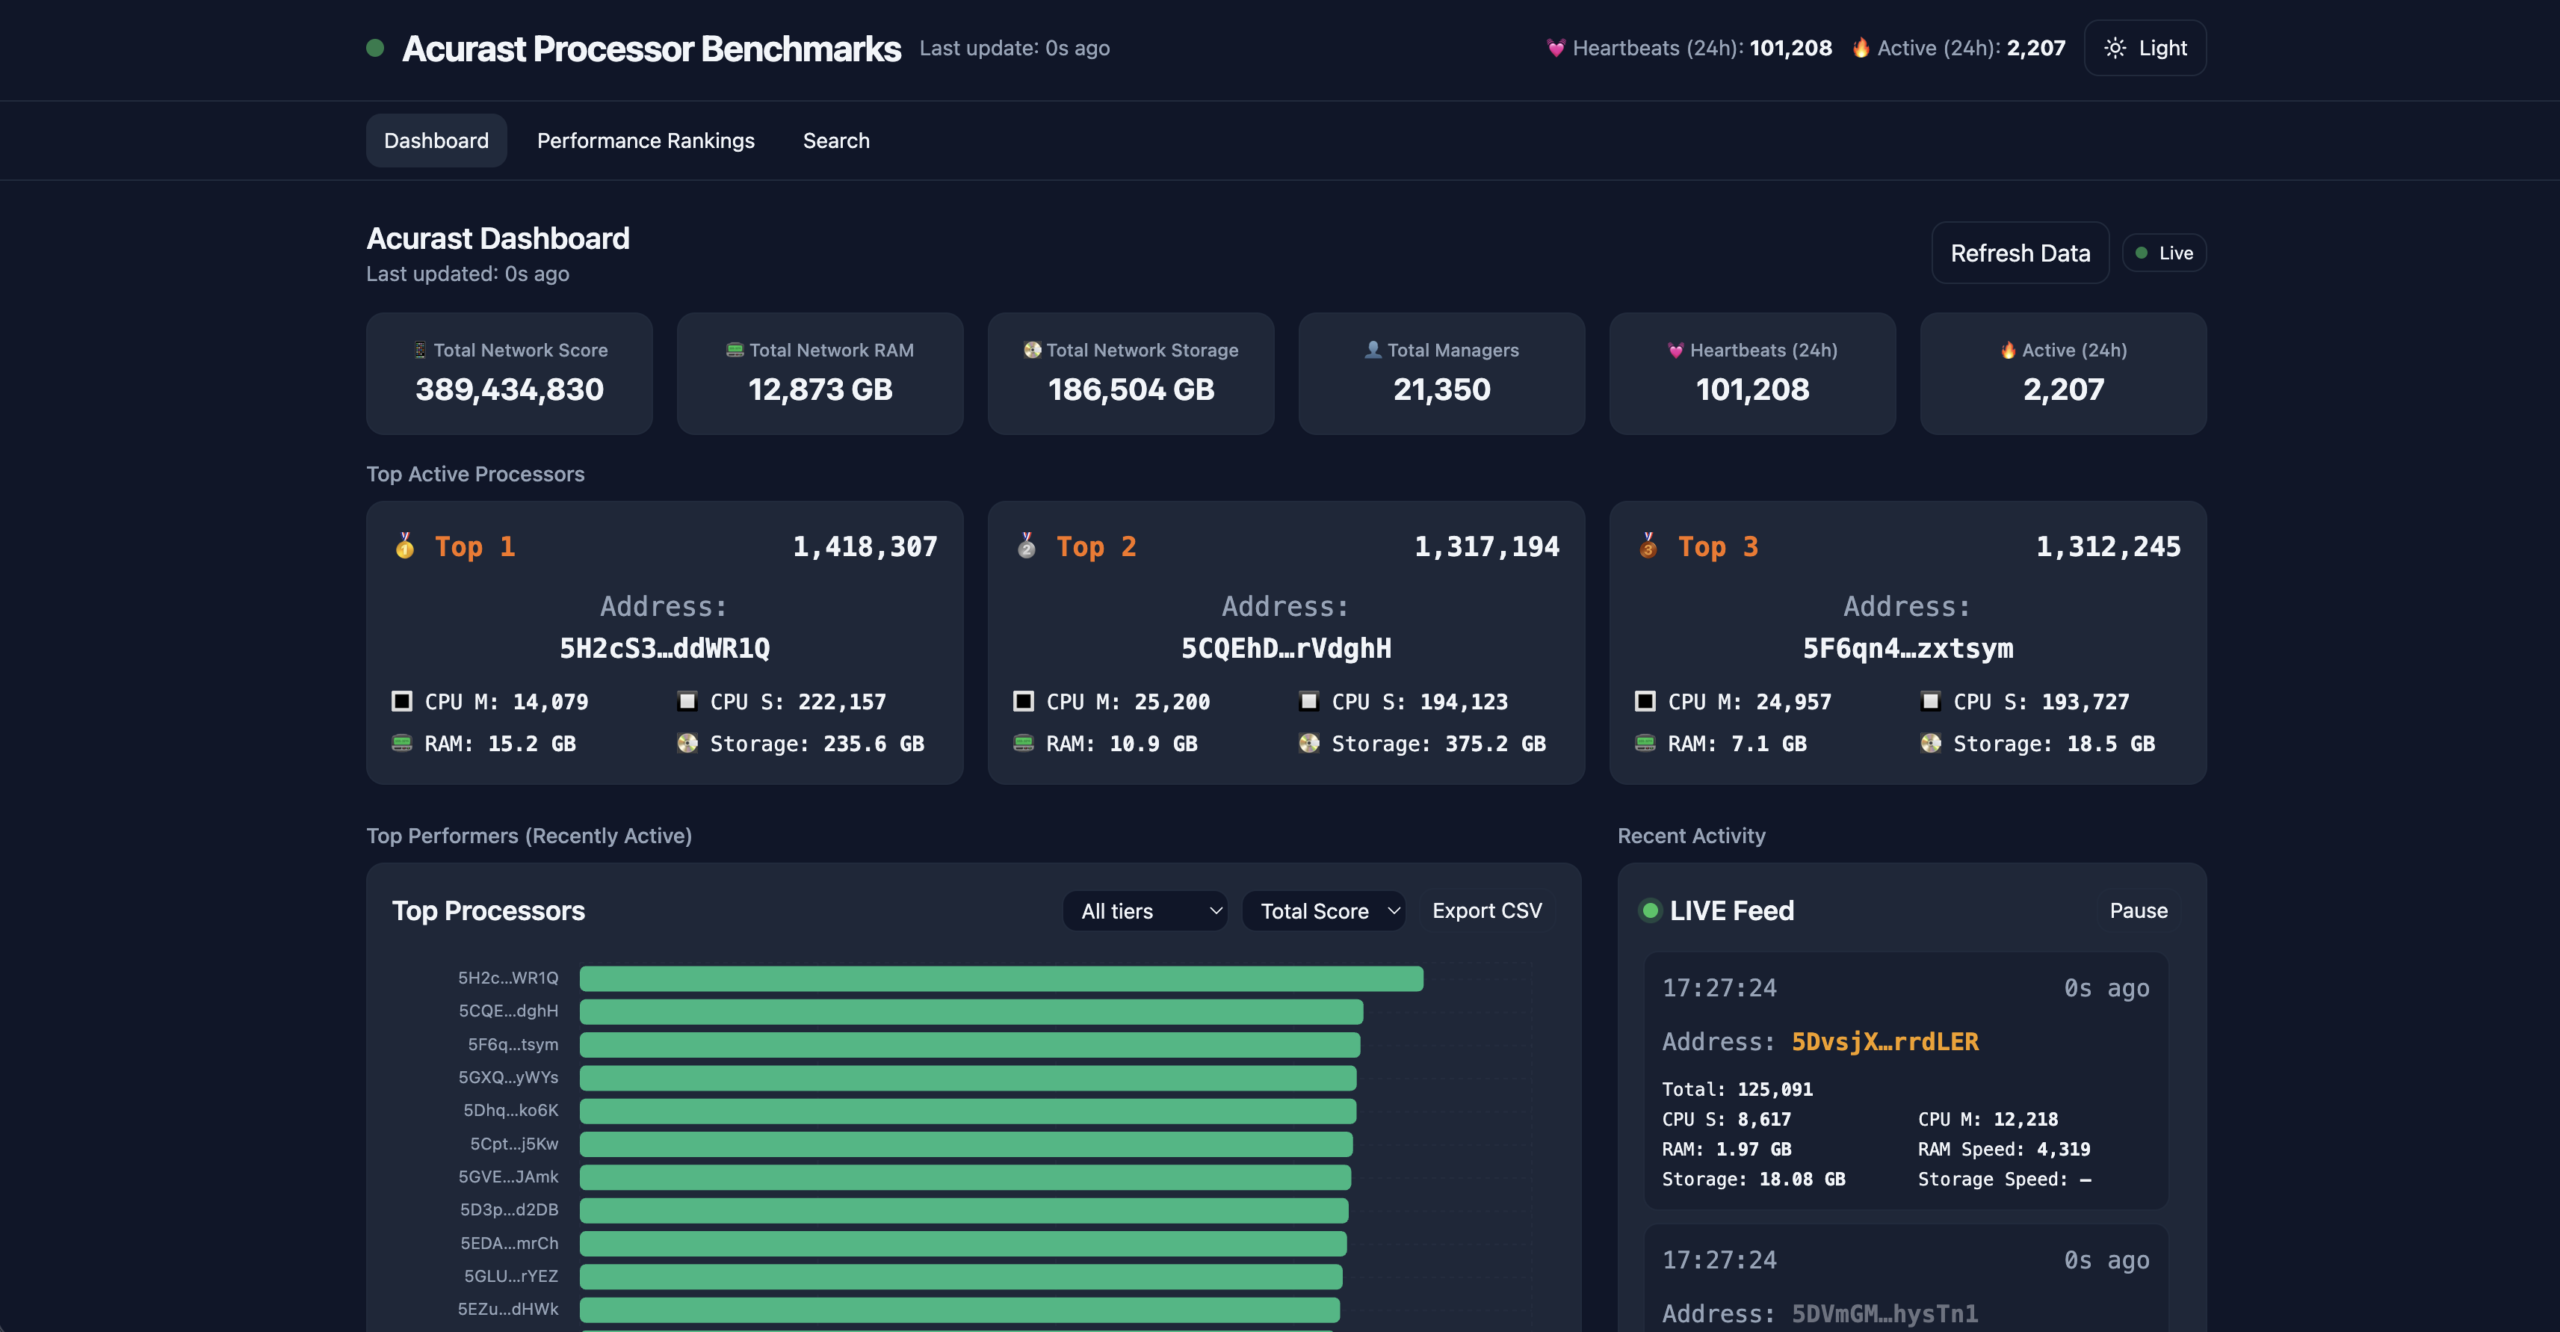
Task: Click Total Network Score value 389,434,830
Action: click(x=509, y=389)
